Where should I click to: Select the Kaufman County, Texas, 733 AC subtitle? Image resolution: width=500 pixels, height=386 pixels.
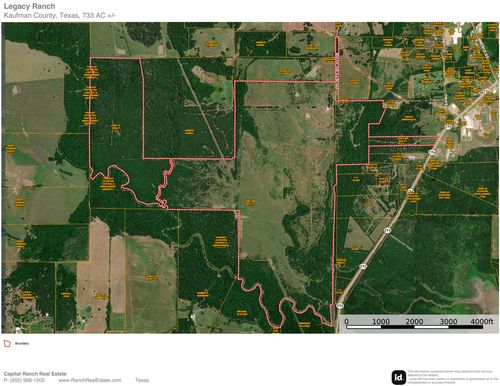point(59,15)
